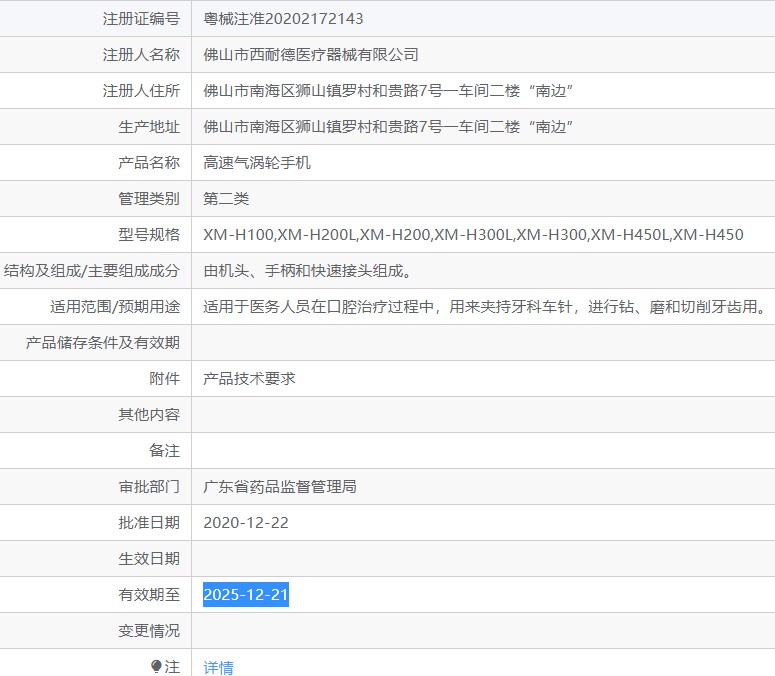The height and width of the screenshot is (676, 775).
Task: Click the 管理类别 label
Action: click(x=149, y=199)
